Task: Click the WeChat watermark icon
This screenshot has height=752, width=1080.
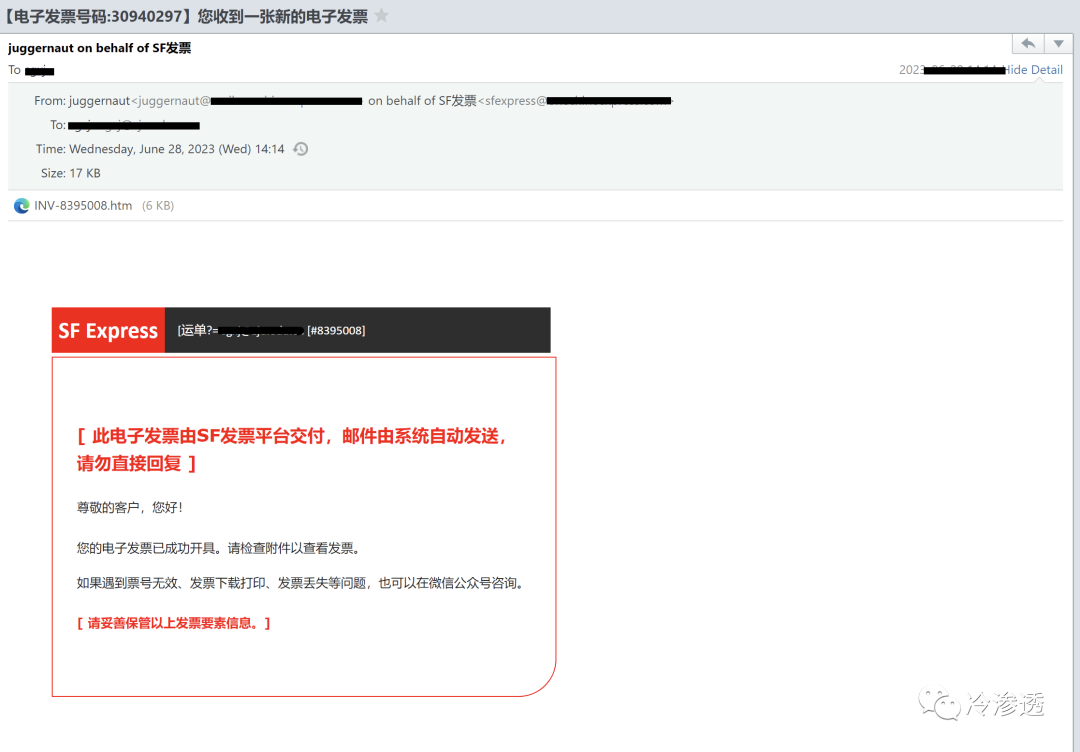Action: [939, 704]
